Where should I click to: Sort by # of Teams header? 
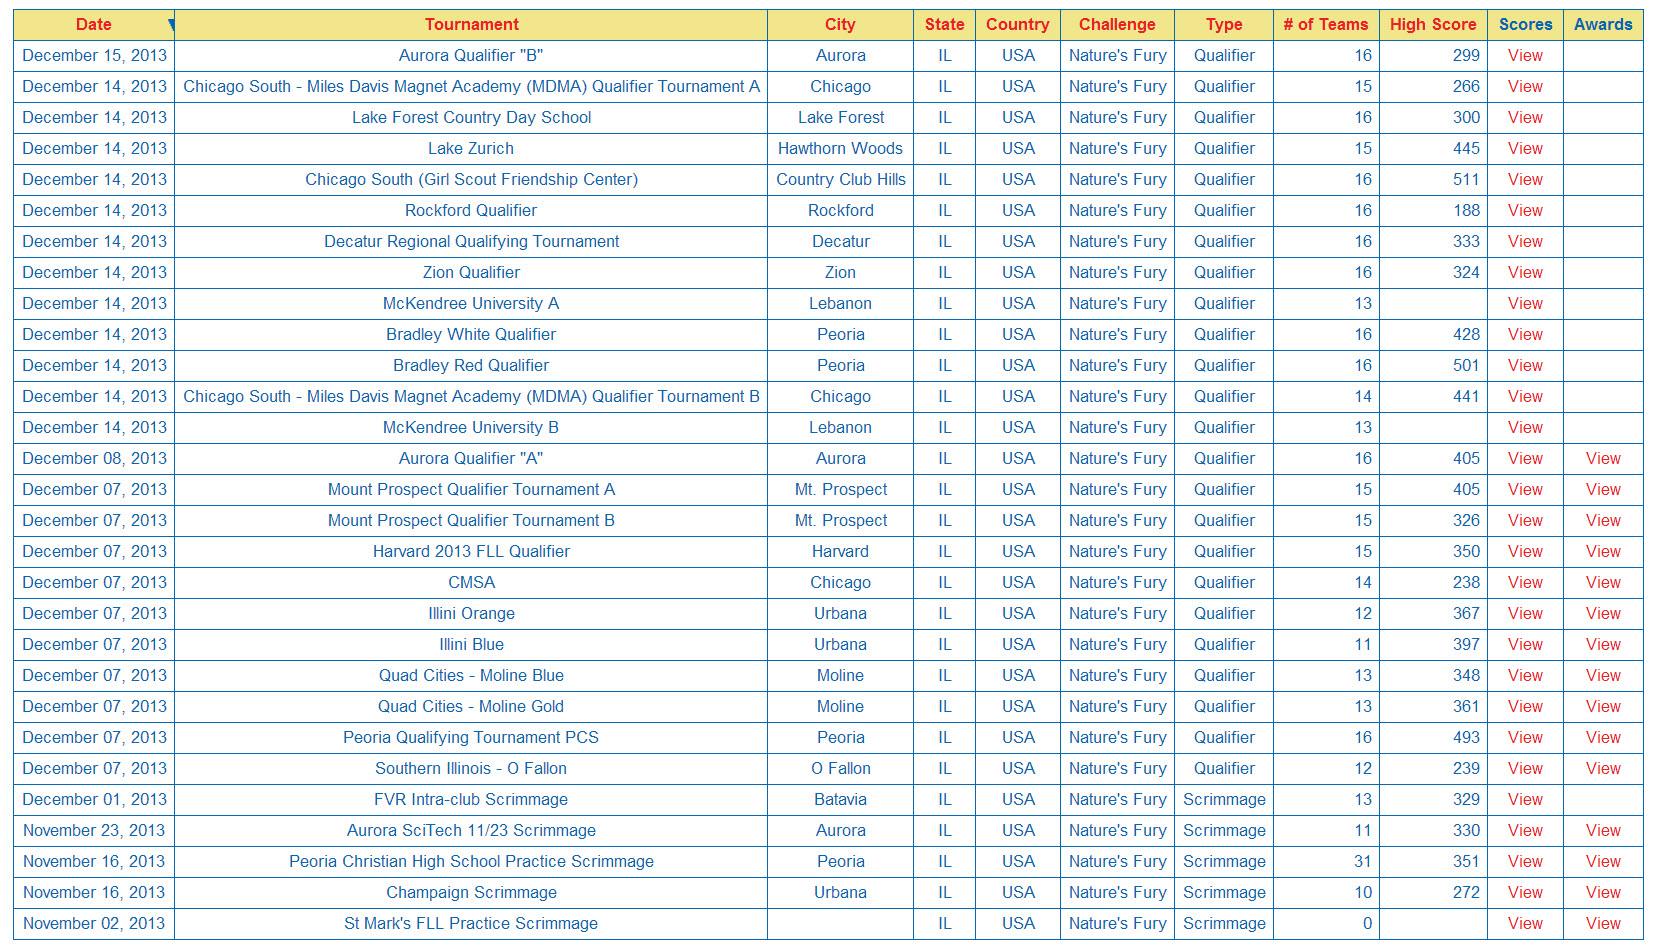click(x=1325, y=25)
